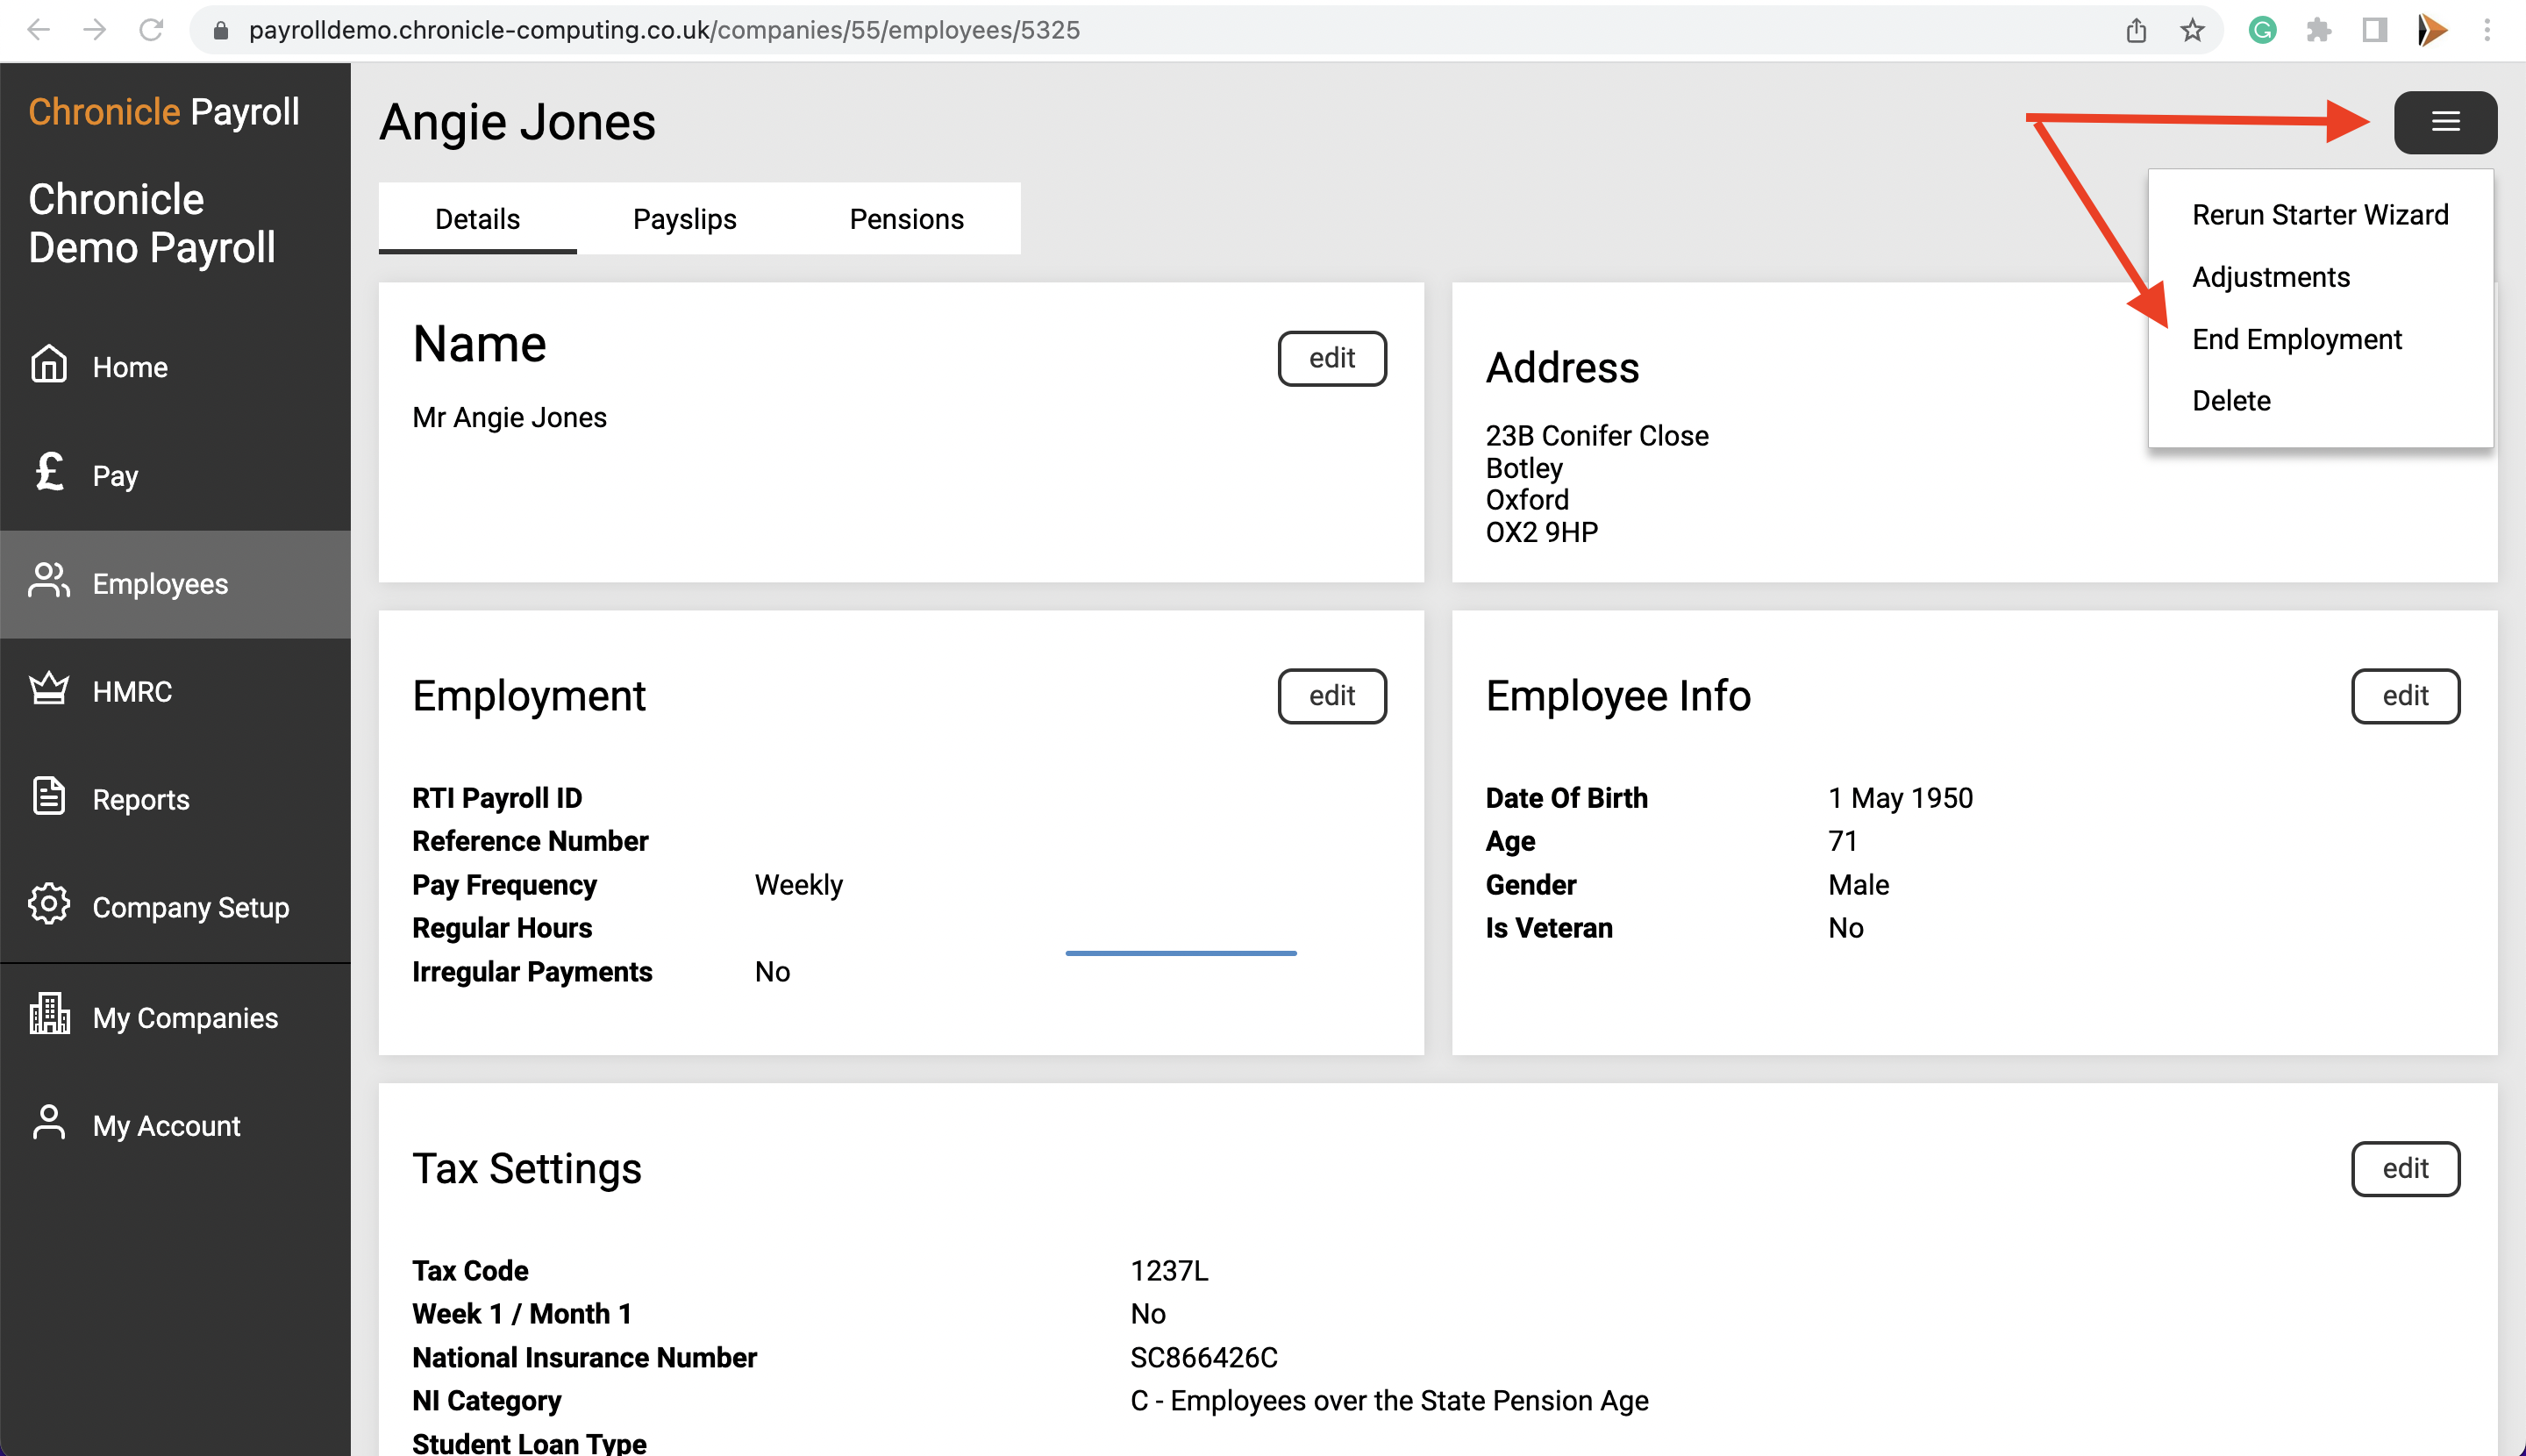Choose End Employment from the menu
This screenshot has width=2526, height=1456.
[x=2297, y=339]
